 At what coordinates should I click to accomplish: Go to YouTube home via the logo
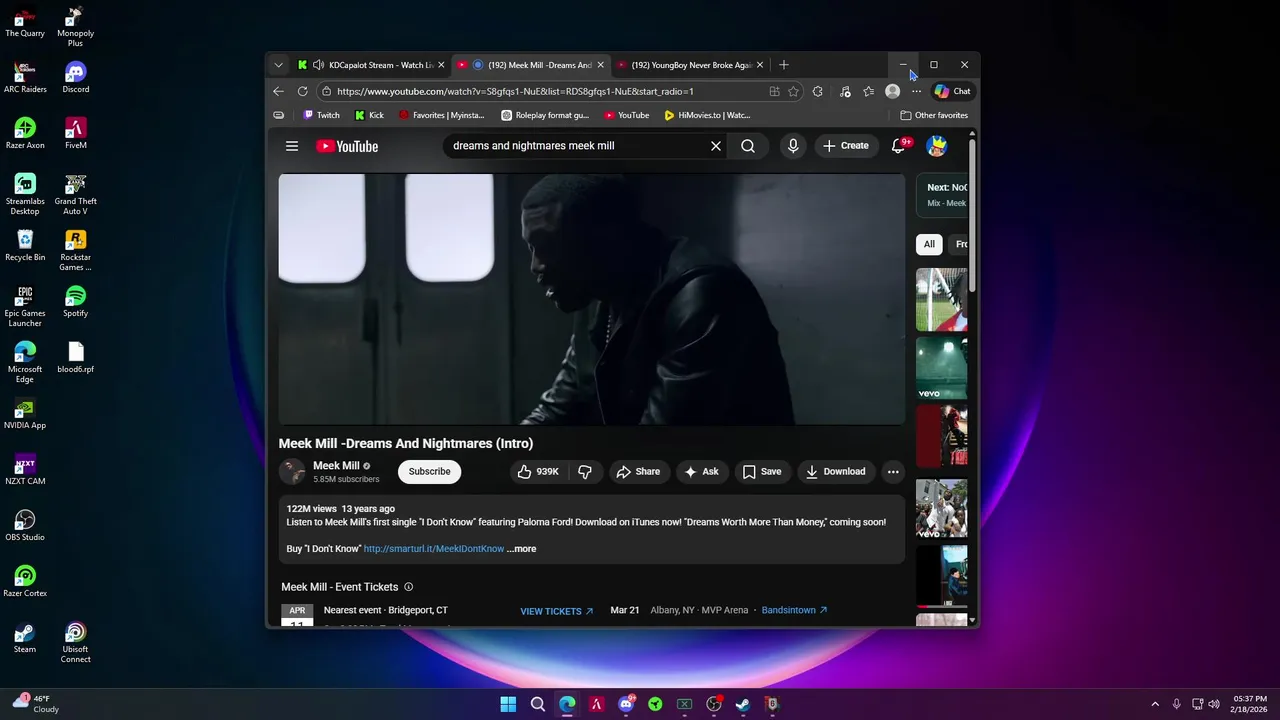[x=347, y=146]
